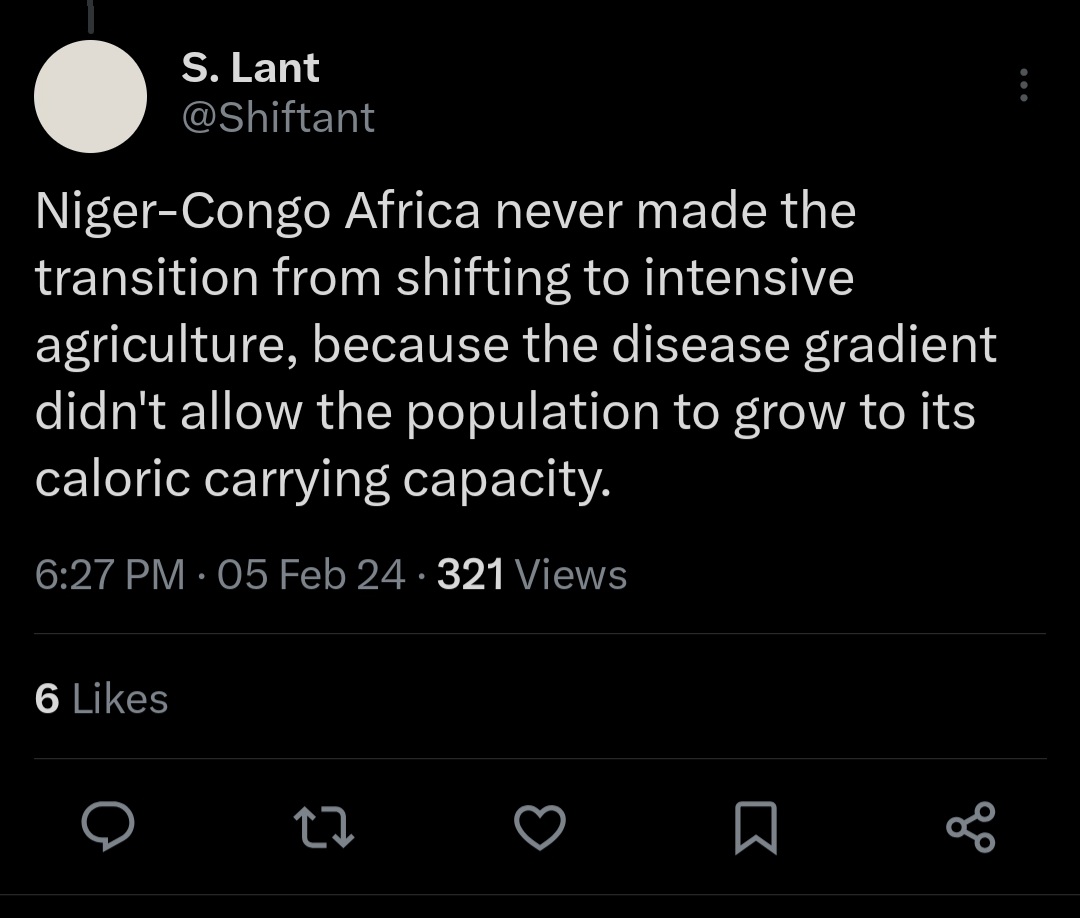This screenshot has height=918, width=1080.
Task: Click the word 'Likes' beside the count
Action: coord(120,698)
